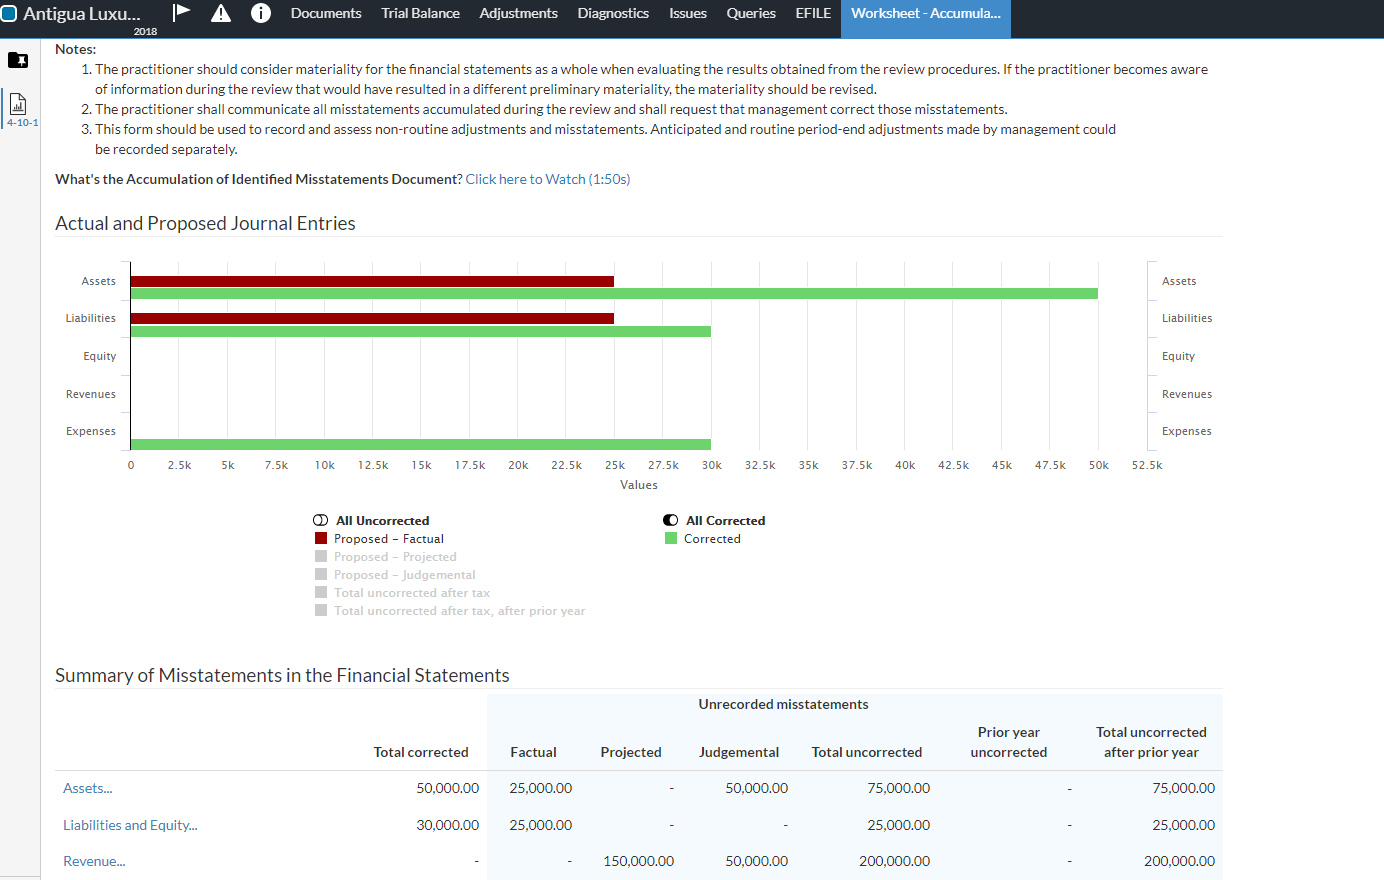1384x880 pixels.
Task: Expand the Liabilities and Equity... row
Action: point(130,825)
